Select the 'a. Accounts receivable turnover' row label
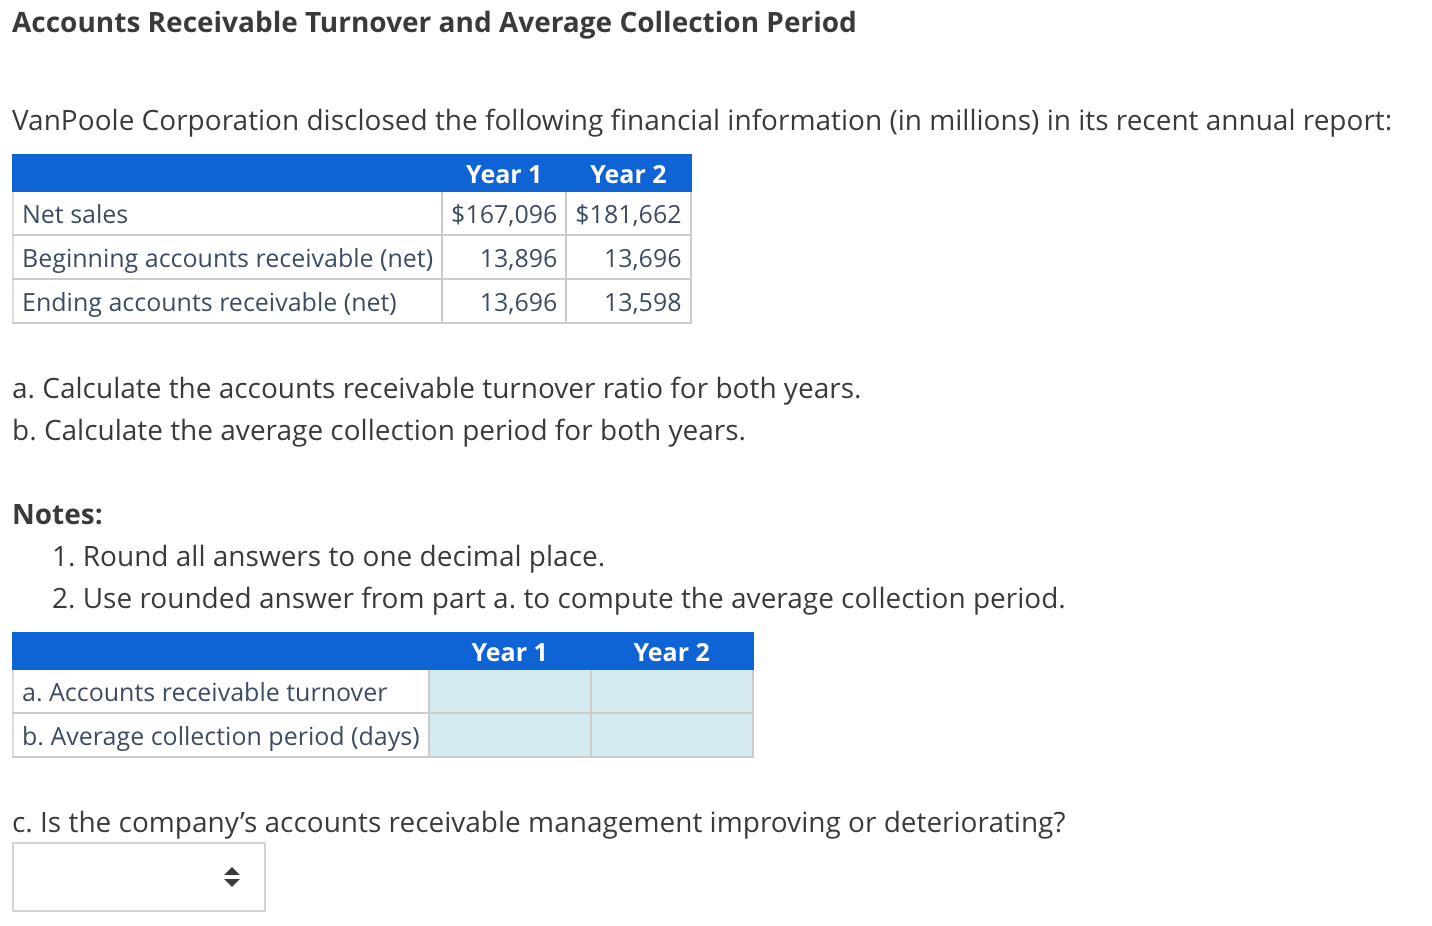 pos(204,691)
